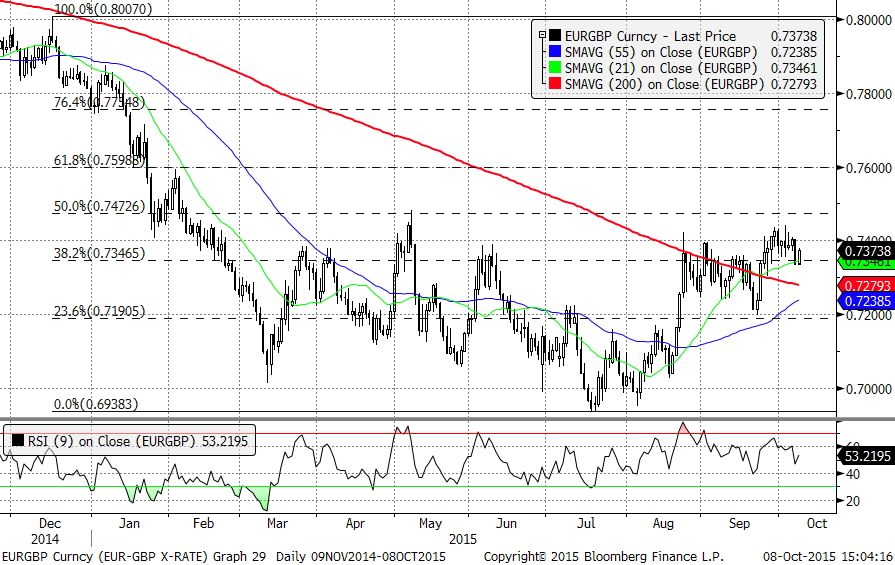Click the Copyright 2015 Bloomberg Finance L.P. text

coord(604,556)
